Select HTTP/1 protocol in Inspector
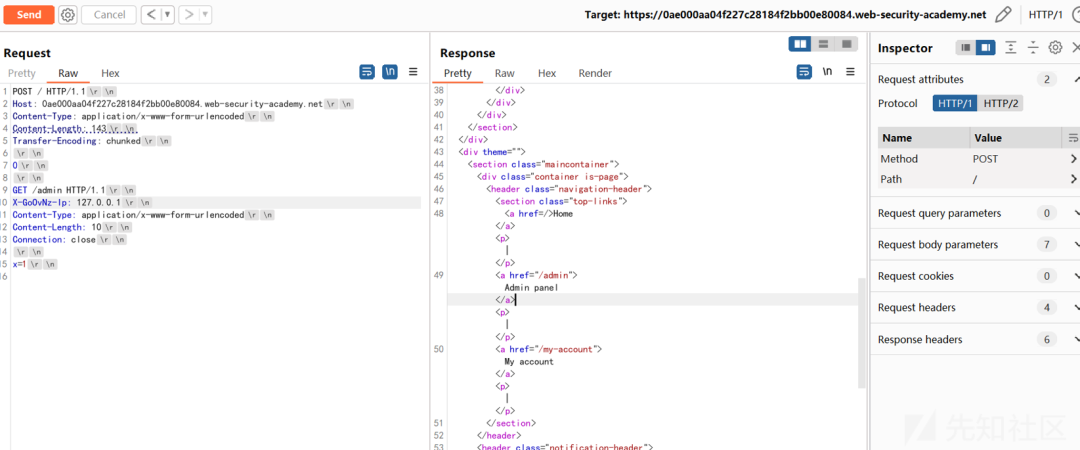The height and width of the screenshot is (450, 1080). point(955,103)
